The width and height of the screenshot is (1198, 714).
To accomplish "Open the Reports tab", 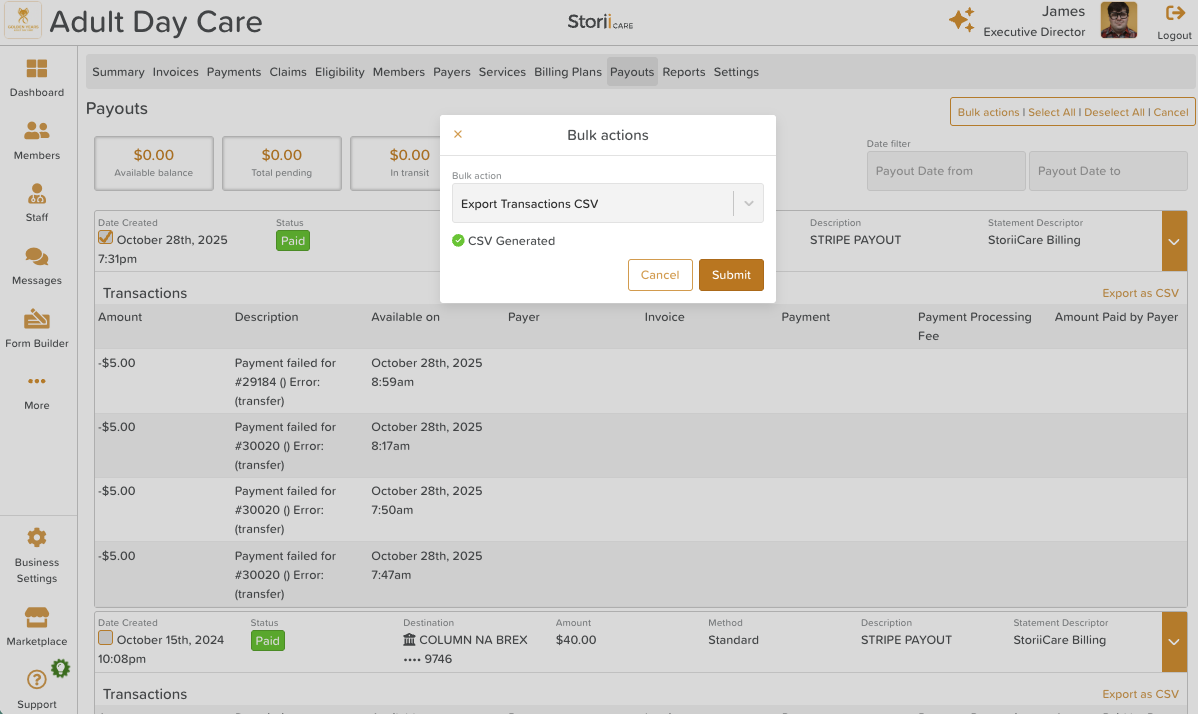I will tap(683, 72).
